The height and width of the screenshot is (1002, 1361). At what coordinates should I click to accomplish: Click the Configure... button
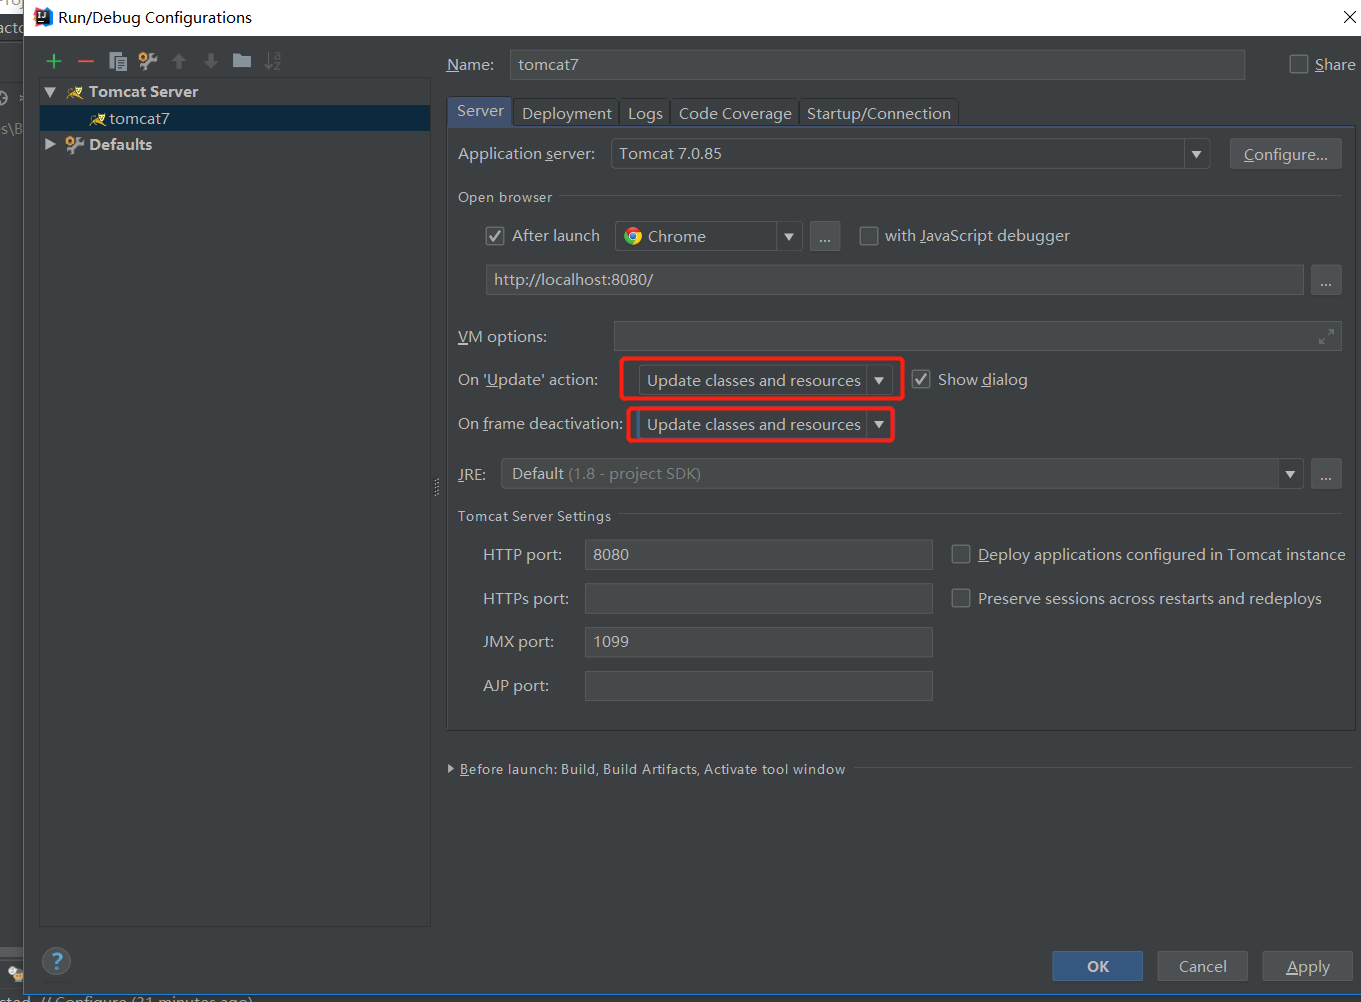click(x=1285, y=154)
